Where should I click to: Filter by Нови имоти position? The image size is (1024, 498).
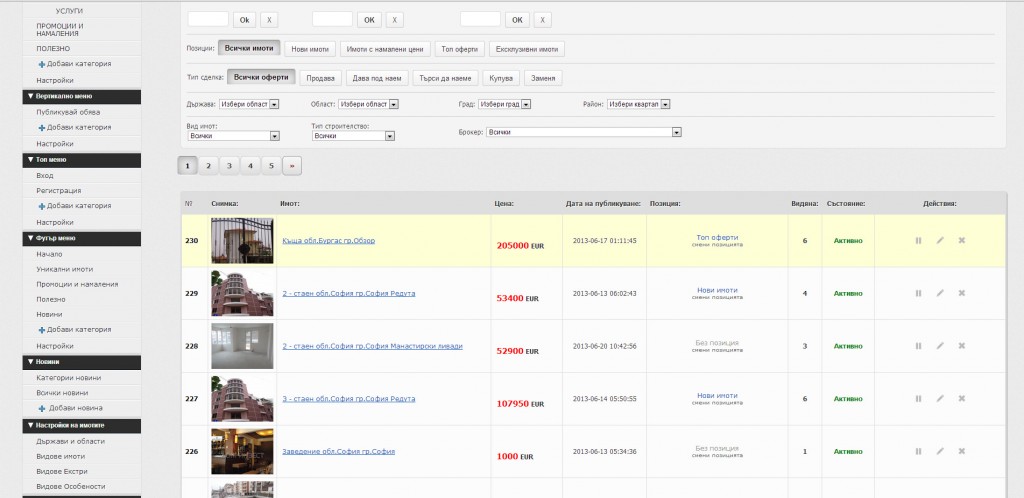[310, 49]
